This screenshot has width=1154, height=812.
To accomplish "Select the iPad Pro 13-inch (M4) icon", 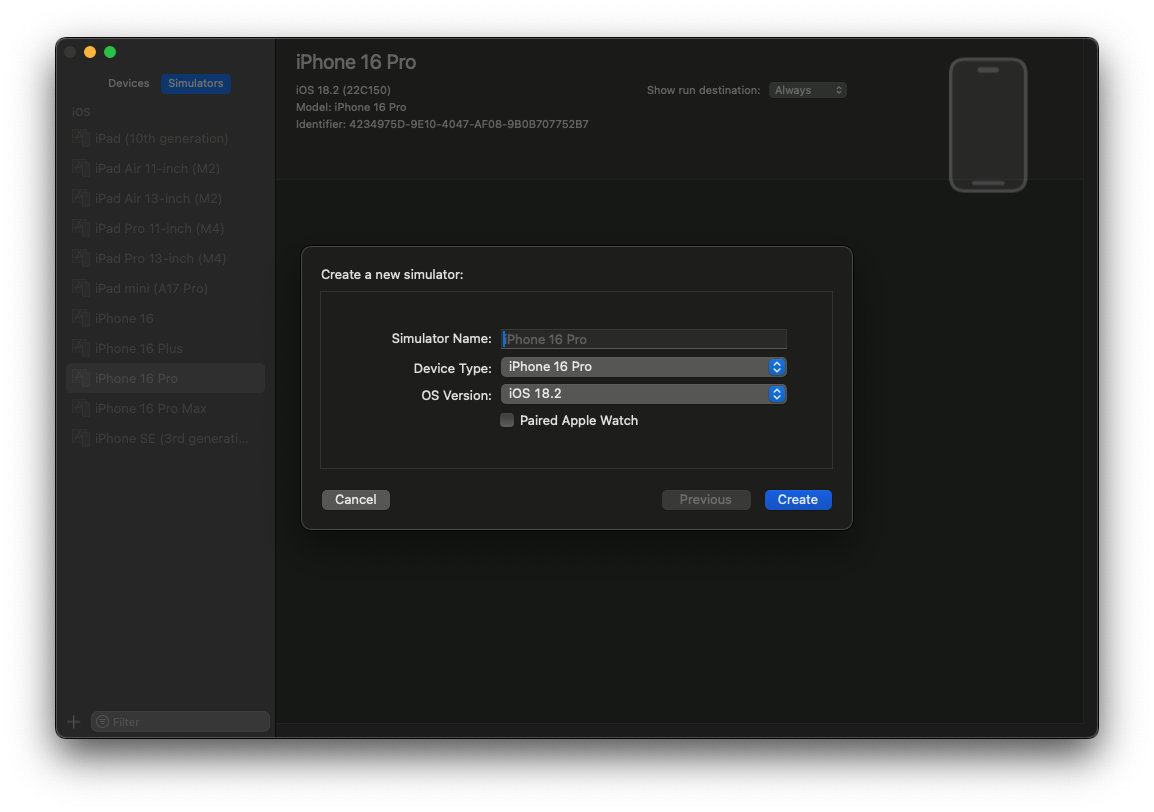I will click(80, 258).
